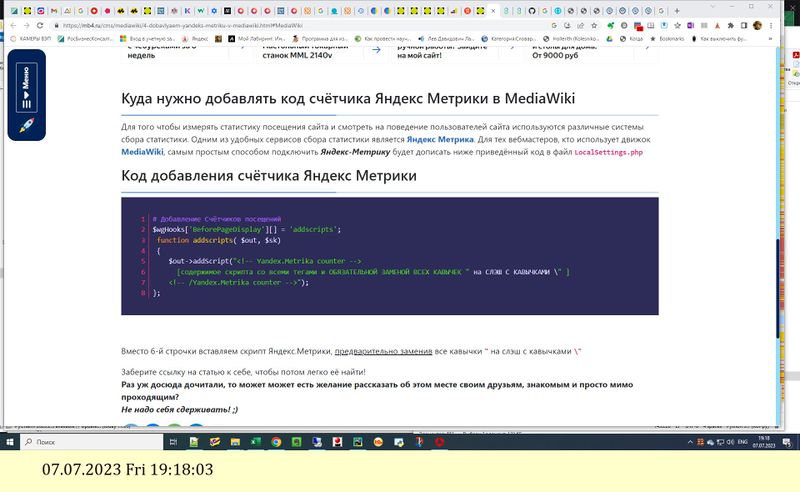800x492 pixels.
Task: Click code line $out->addScript
Action: 265,261
